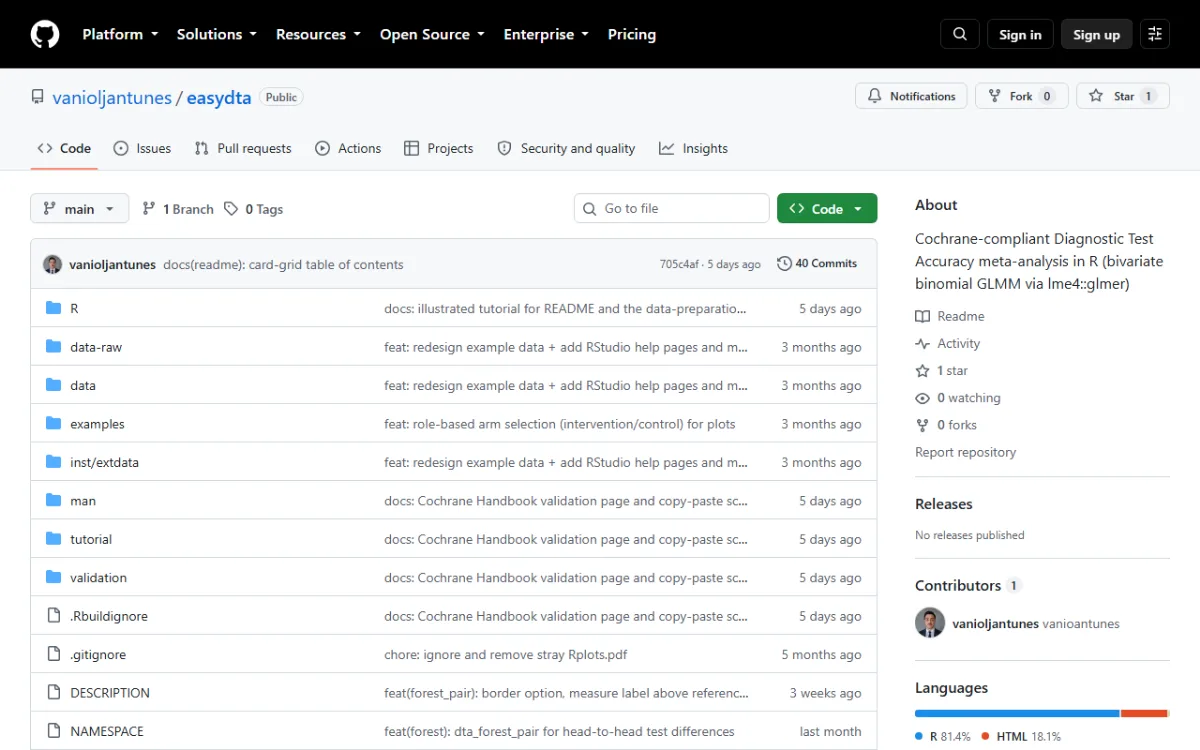Click the Sign in button
1200x750 pixels.
click(1020, 34)
